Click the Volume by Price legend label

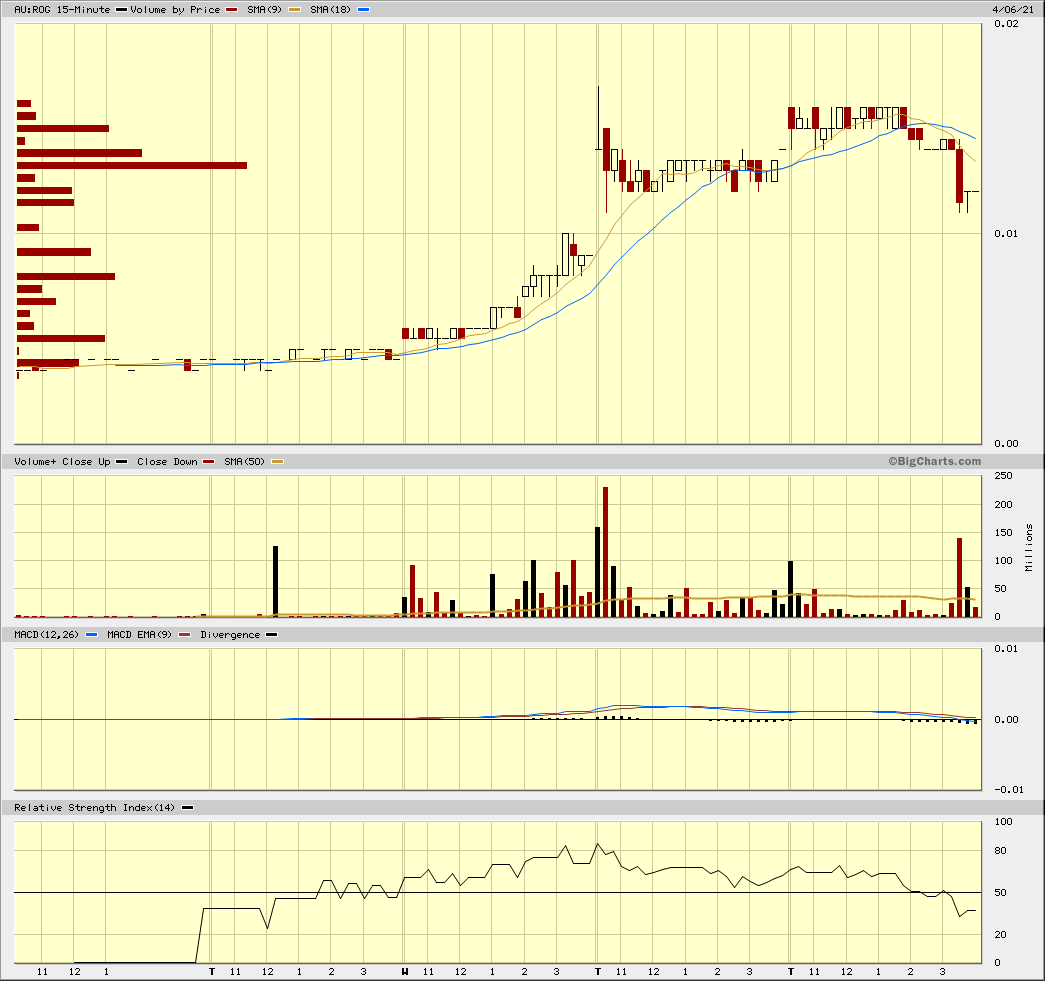click(x=175, y=9)
